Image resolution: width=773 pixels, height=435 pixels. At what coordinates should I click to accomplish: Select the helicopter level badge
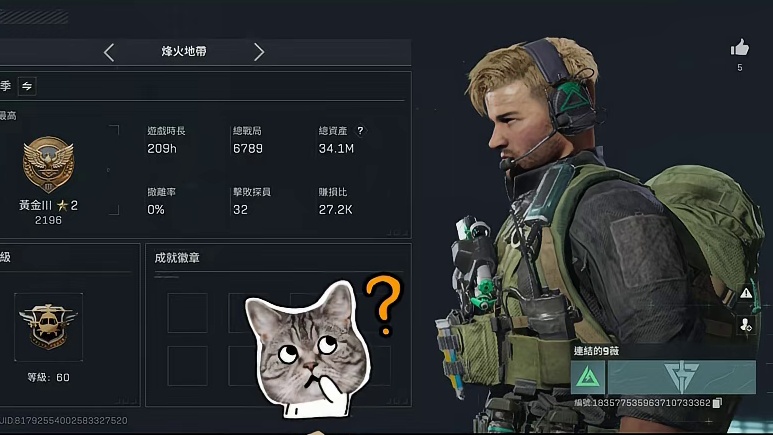(48, 326)
